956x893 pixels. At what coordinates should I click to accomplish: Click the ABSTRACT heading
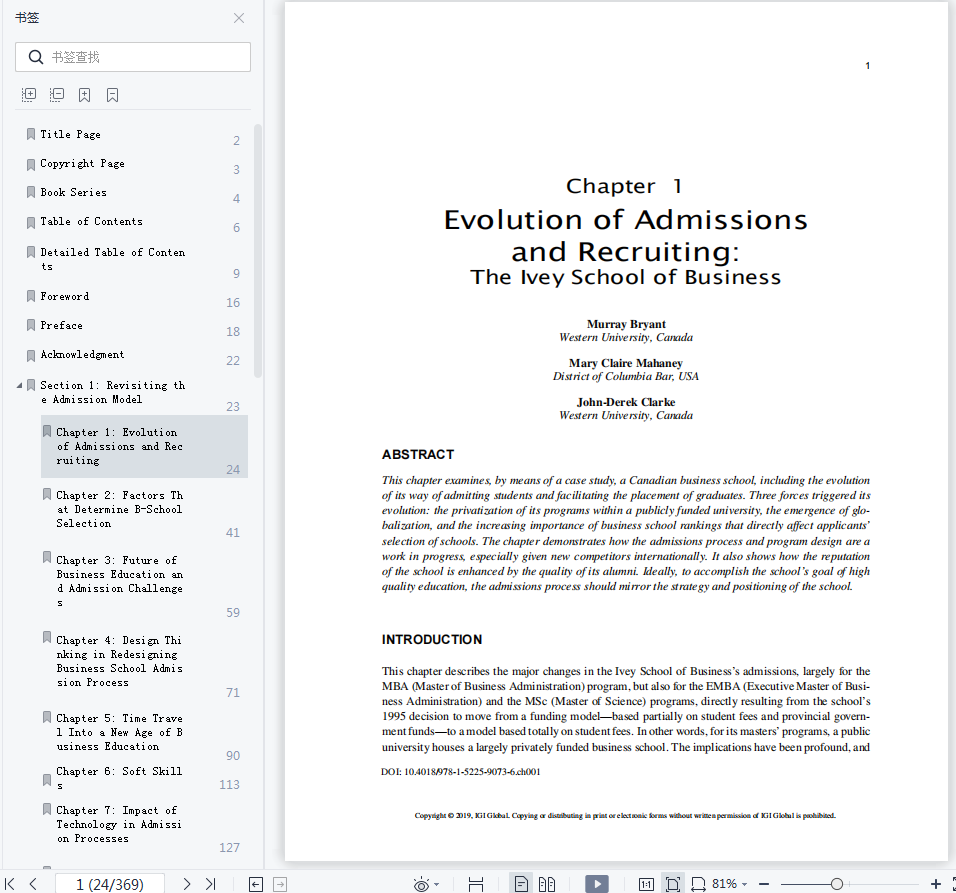point(418,455)
